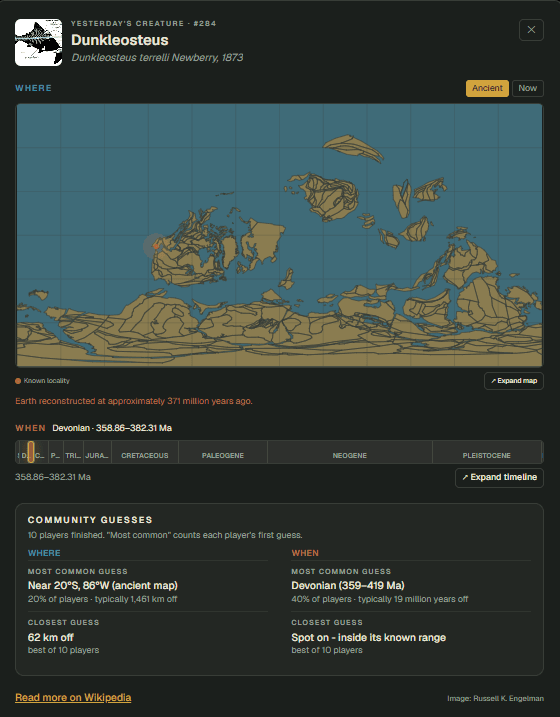Click the Near 20°S, 86°W most common guess

(103, 585)
